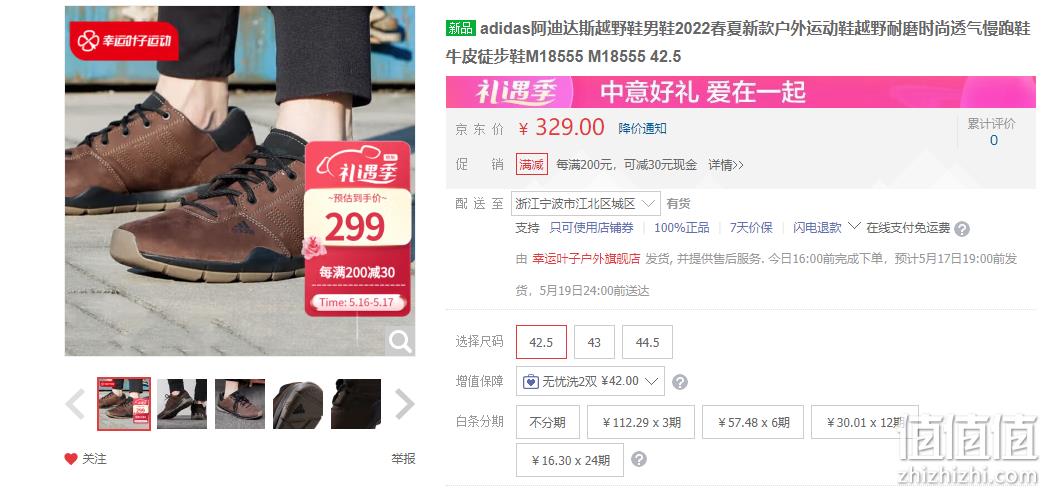Click the red heart 关注 icon
1047x493 pixels.
[71, 459]
